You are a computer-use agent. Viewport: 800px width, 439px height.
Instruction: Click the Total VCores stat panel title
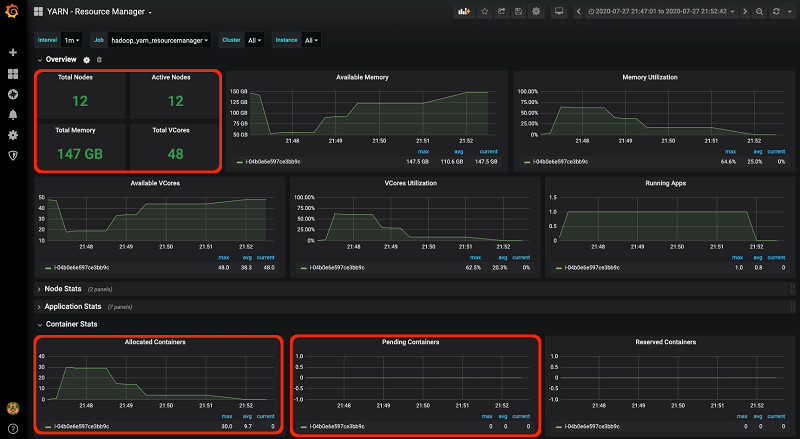click(x=171, y=130)
